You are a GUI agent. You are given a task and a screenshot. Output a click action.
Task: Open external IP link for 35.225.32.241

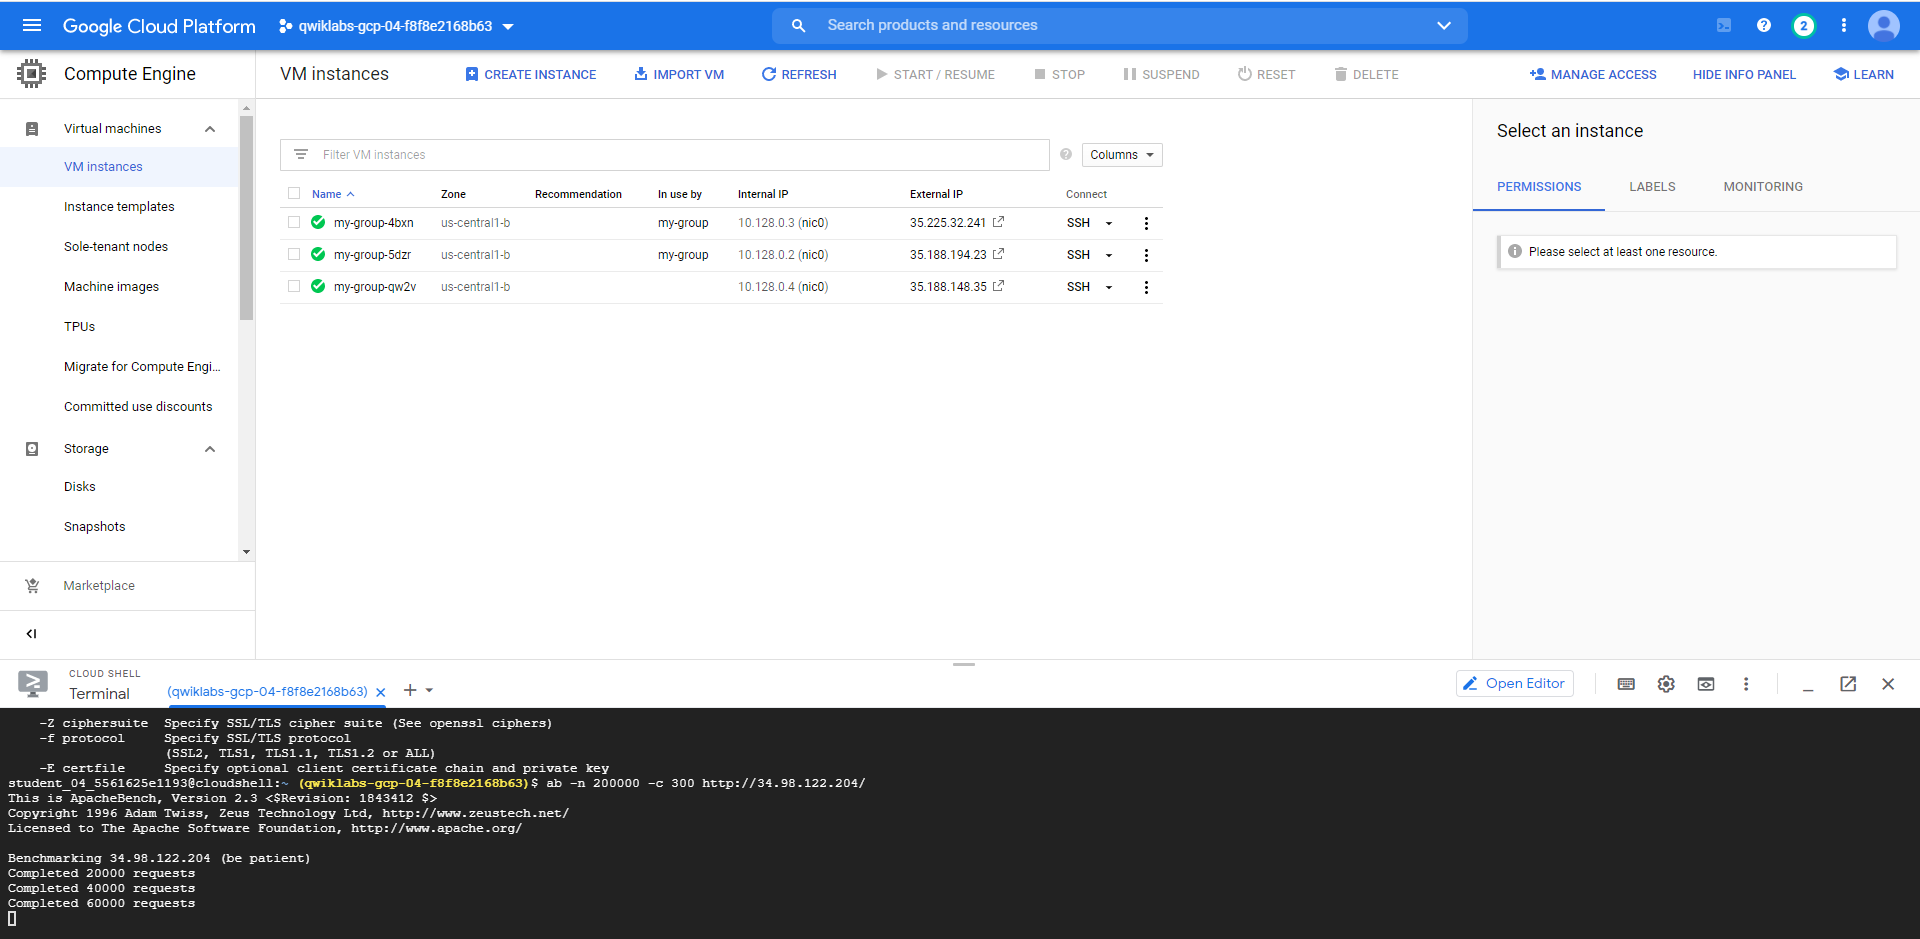(x=998, y=222)
